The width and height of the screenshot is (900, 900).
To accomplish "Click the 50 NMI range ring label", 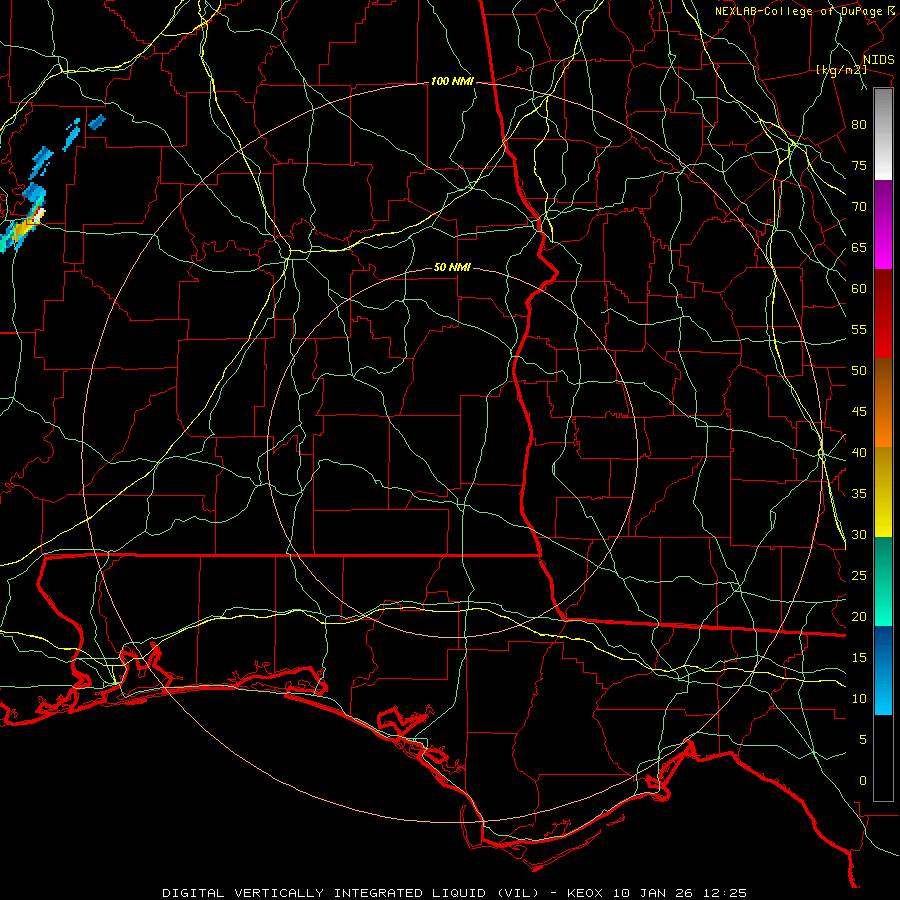I will (452, 267).
